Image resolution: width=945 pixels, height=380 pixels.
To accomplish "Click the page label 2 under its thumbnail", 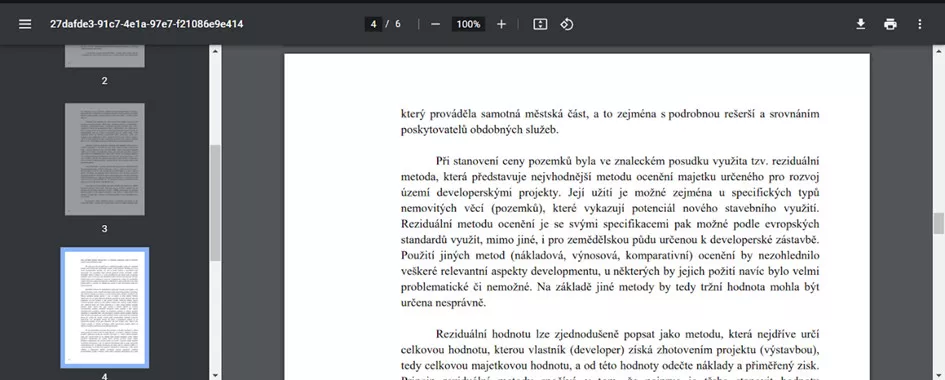I will pyautogui.click(x=104, y=81).
